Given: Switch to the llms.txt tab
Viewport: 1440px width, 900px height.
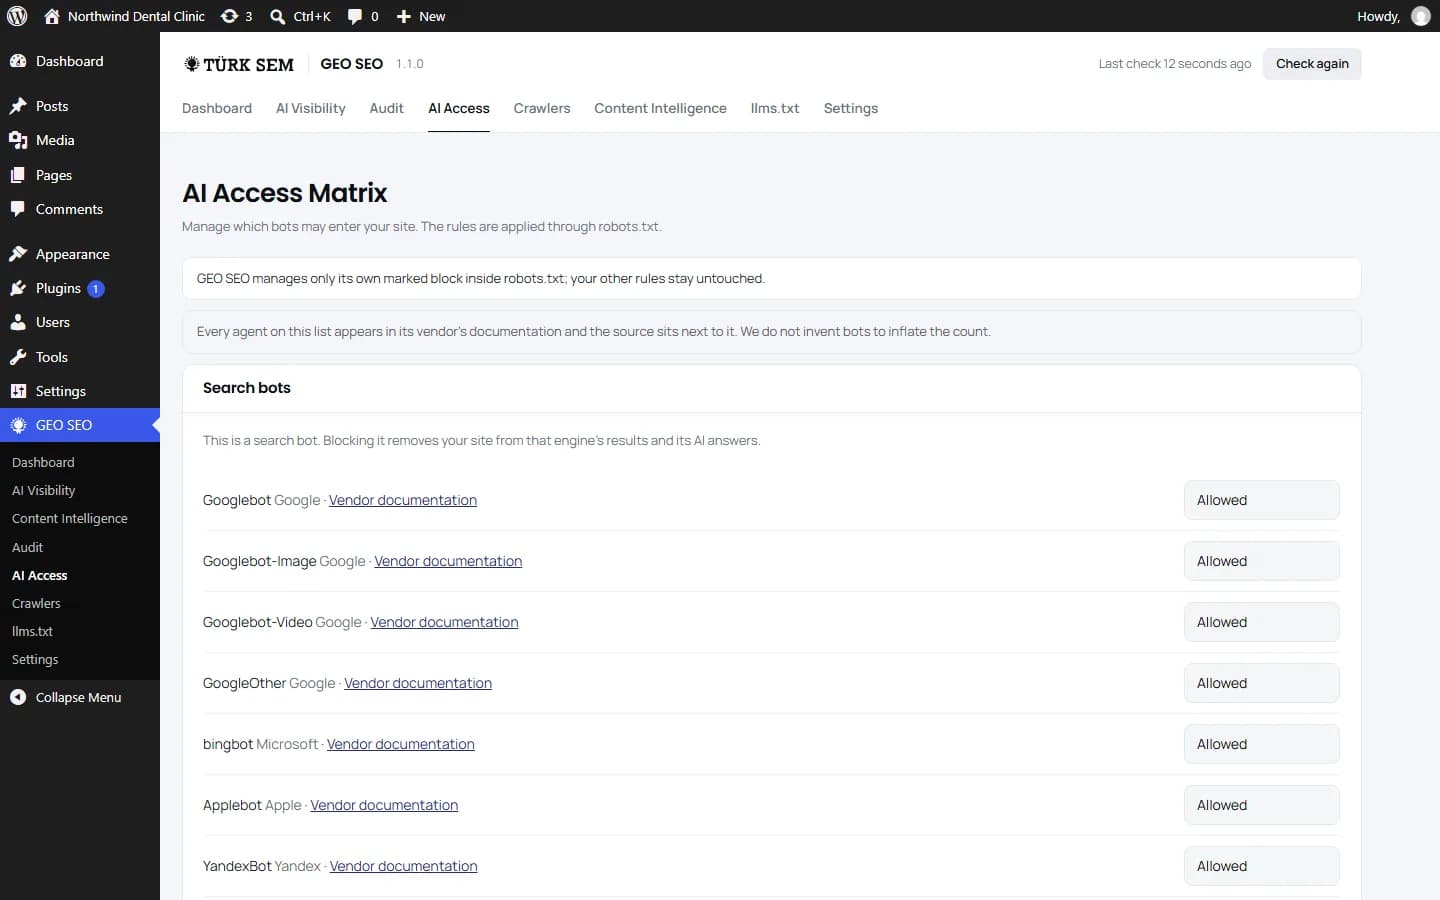Looking at the screenshot, I should (x=775, y=108).
